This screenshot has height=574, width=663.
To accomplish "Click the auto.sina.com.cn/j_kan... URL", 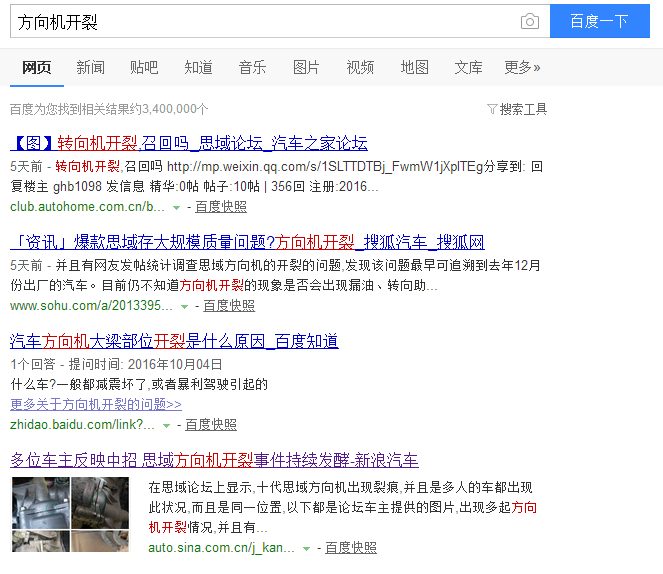I will (x=221, y=548).
